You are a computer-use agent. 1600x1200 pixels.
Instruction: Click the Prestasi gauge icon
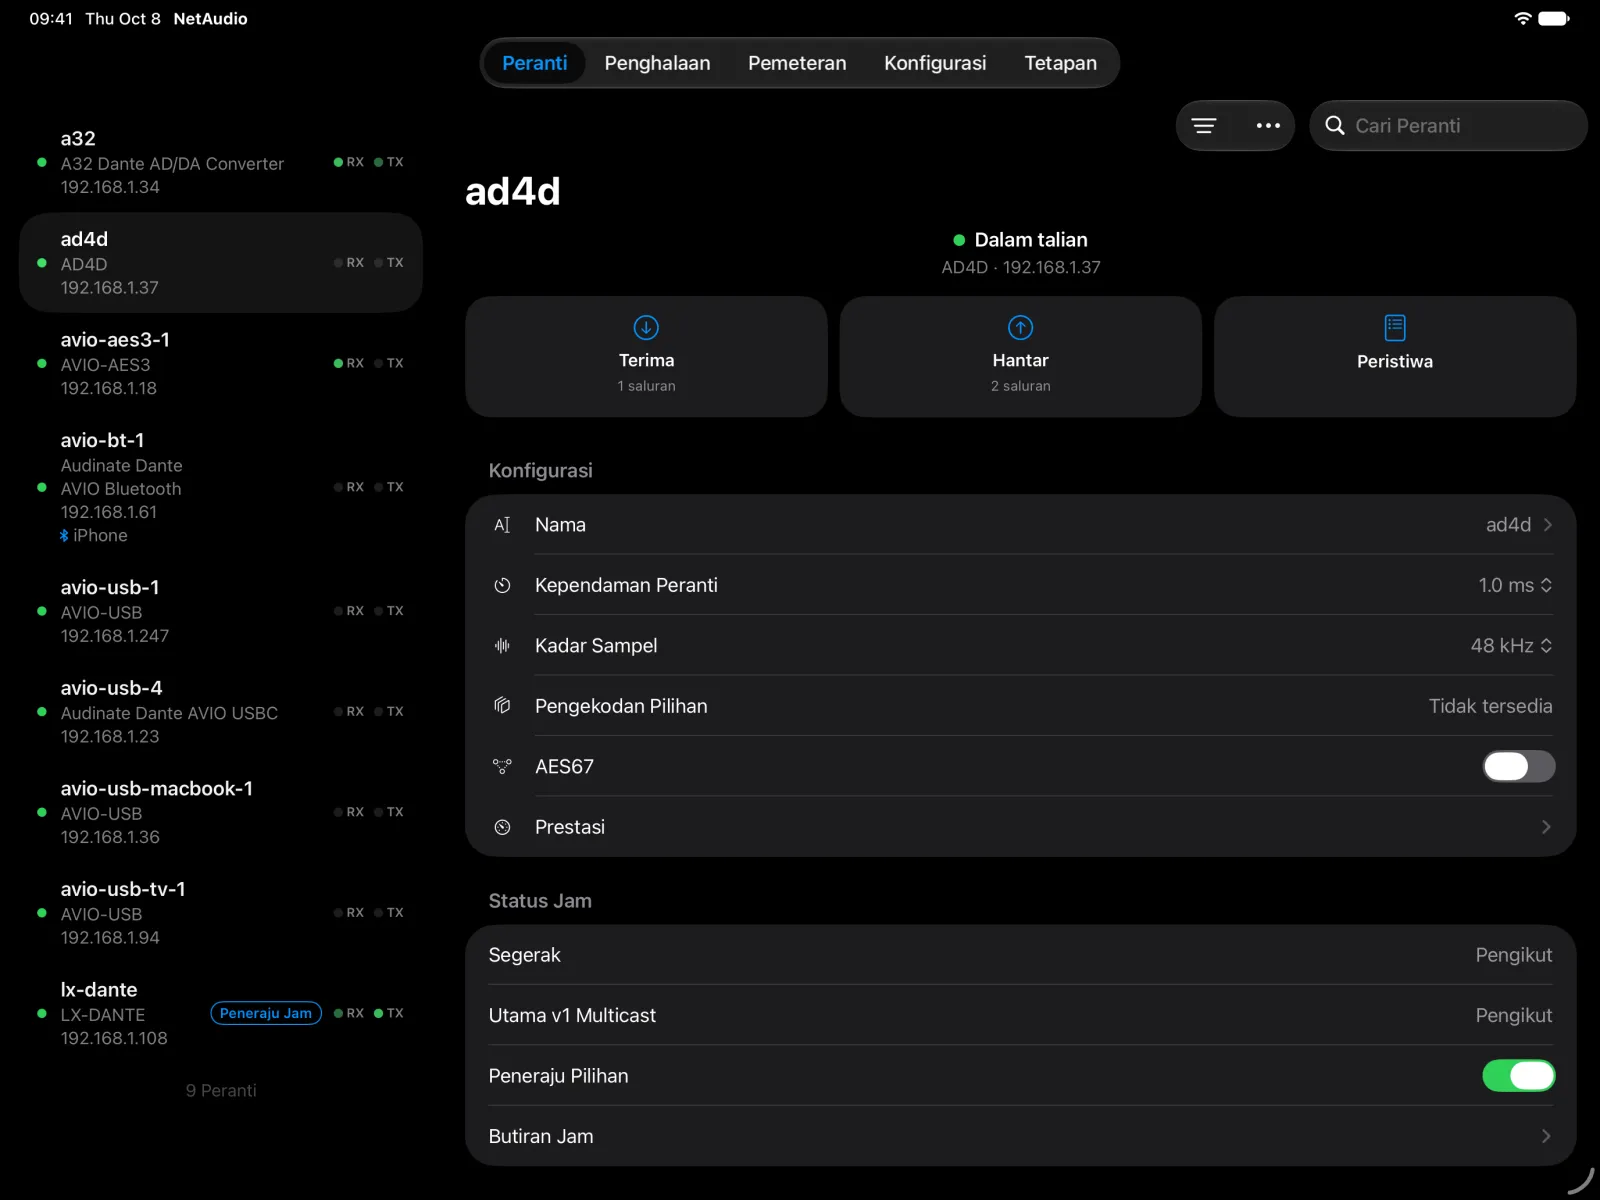(502, 827)
